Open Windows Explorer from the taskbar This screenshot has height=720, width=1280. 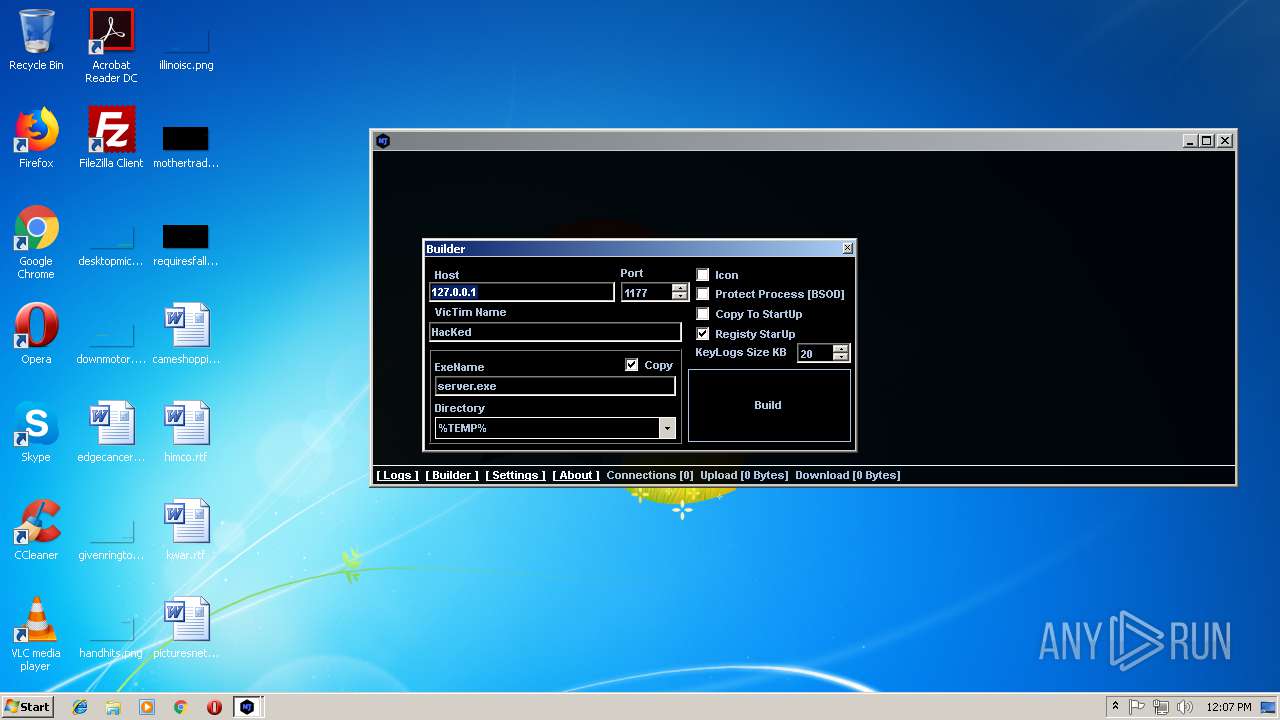[113, 707]
